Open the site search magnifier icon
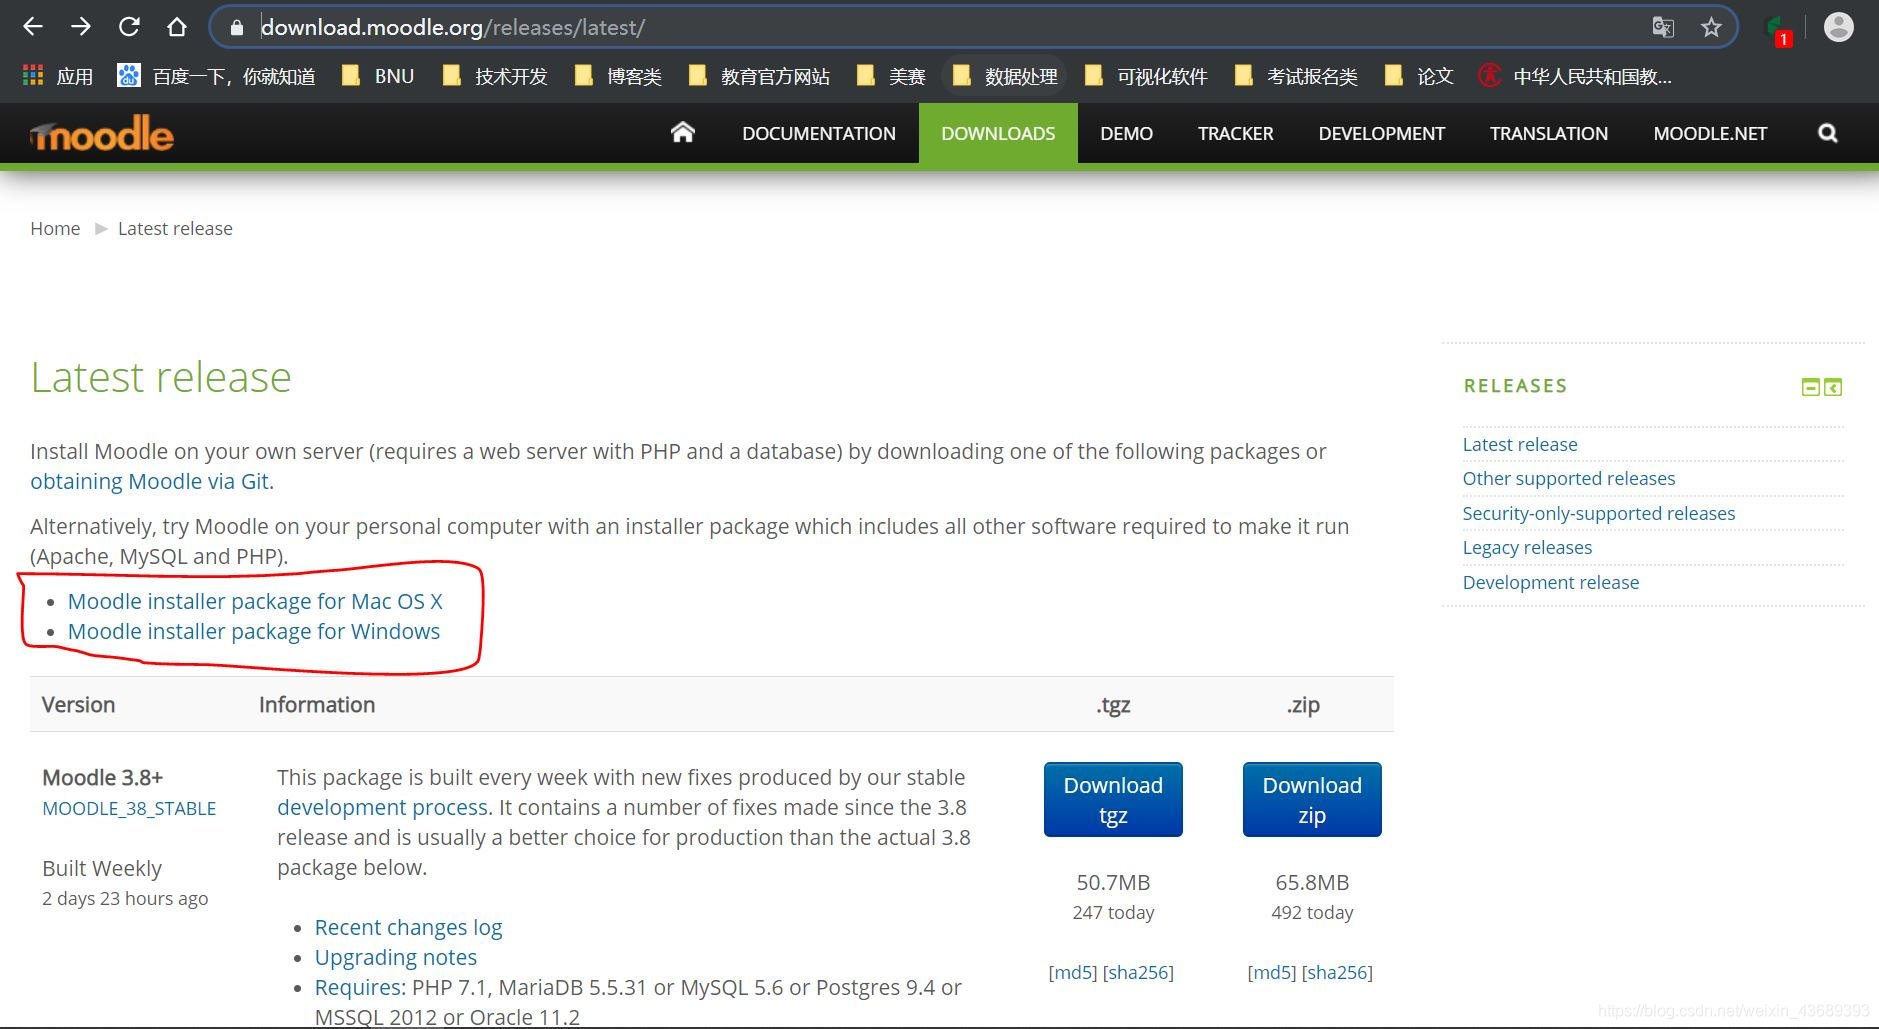Image resolution: width=1879 pixels, height=1029 pixels. click(1827, 133)
